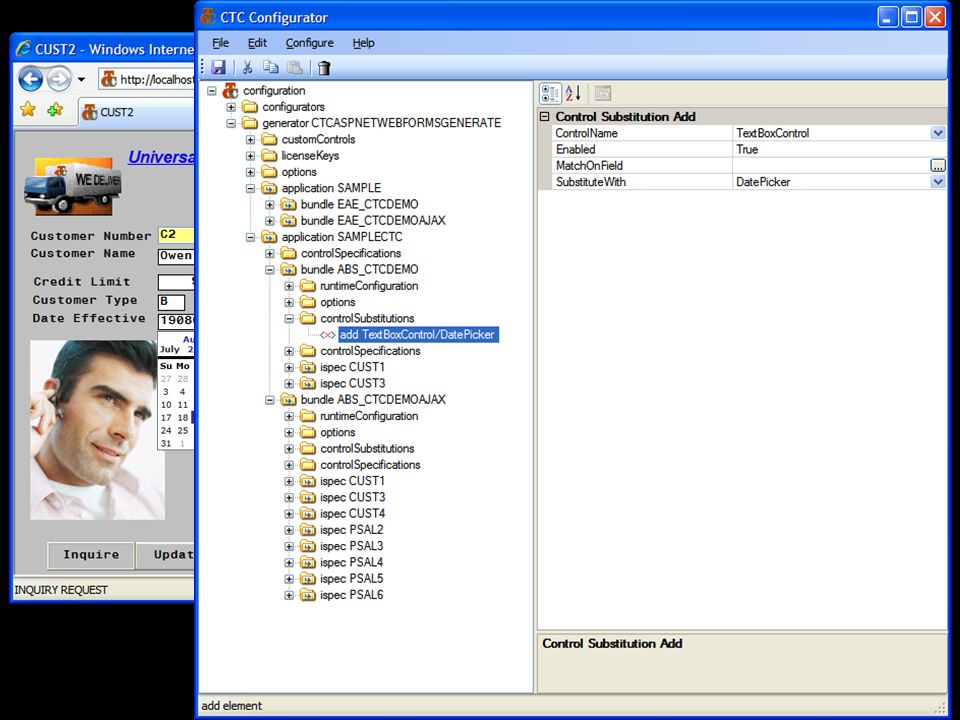Open the Configure menu

310,43
